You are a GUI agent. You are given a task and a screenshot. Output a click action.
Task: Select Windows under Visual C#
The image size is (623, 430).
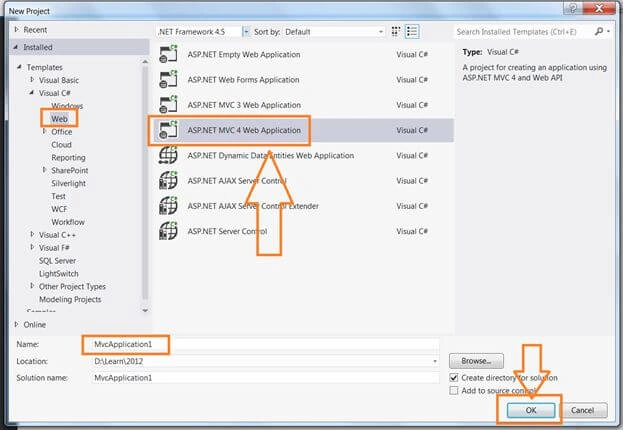click(67, 106)
